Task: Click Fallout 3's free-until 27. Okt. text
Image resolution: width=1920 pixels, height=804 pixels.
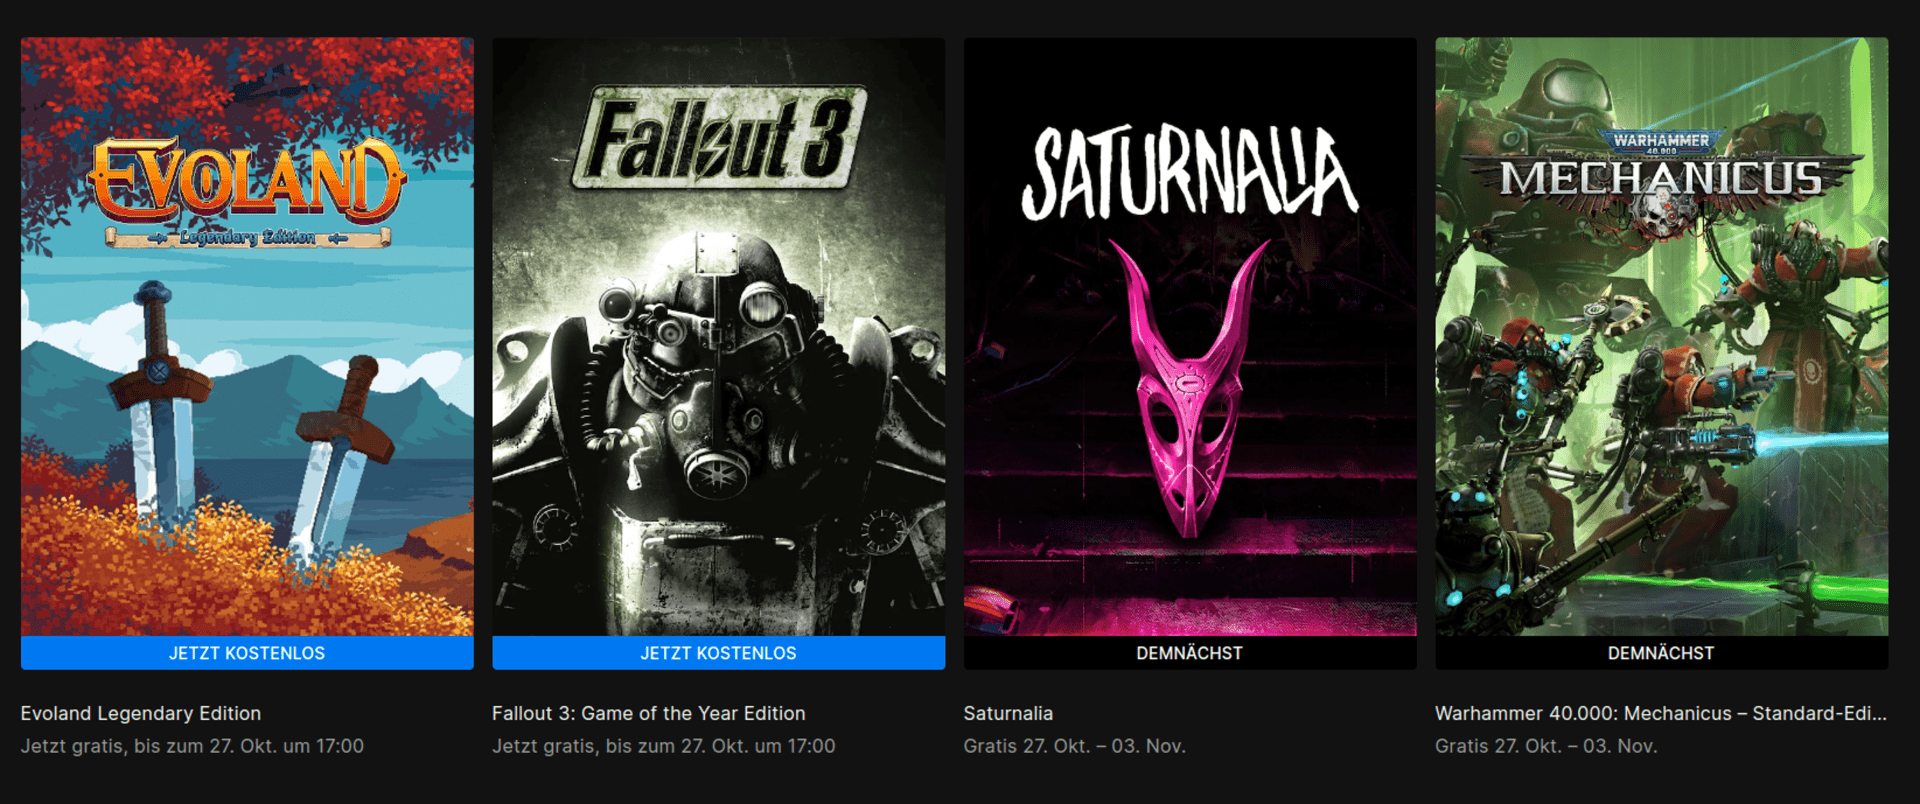Action: pyautogui.click(x=664, y=746)
